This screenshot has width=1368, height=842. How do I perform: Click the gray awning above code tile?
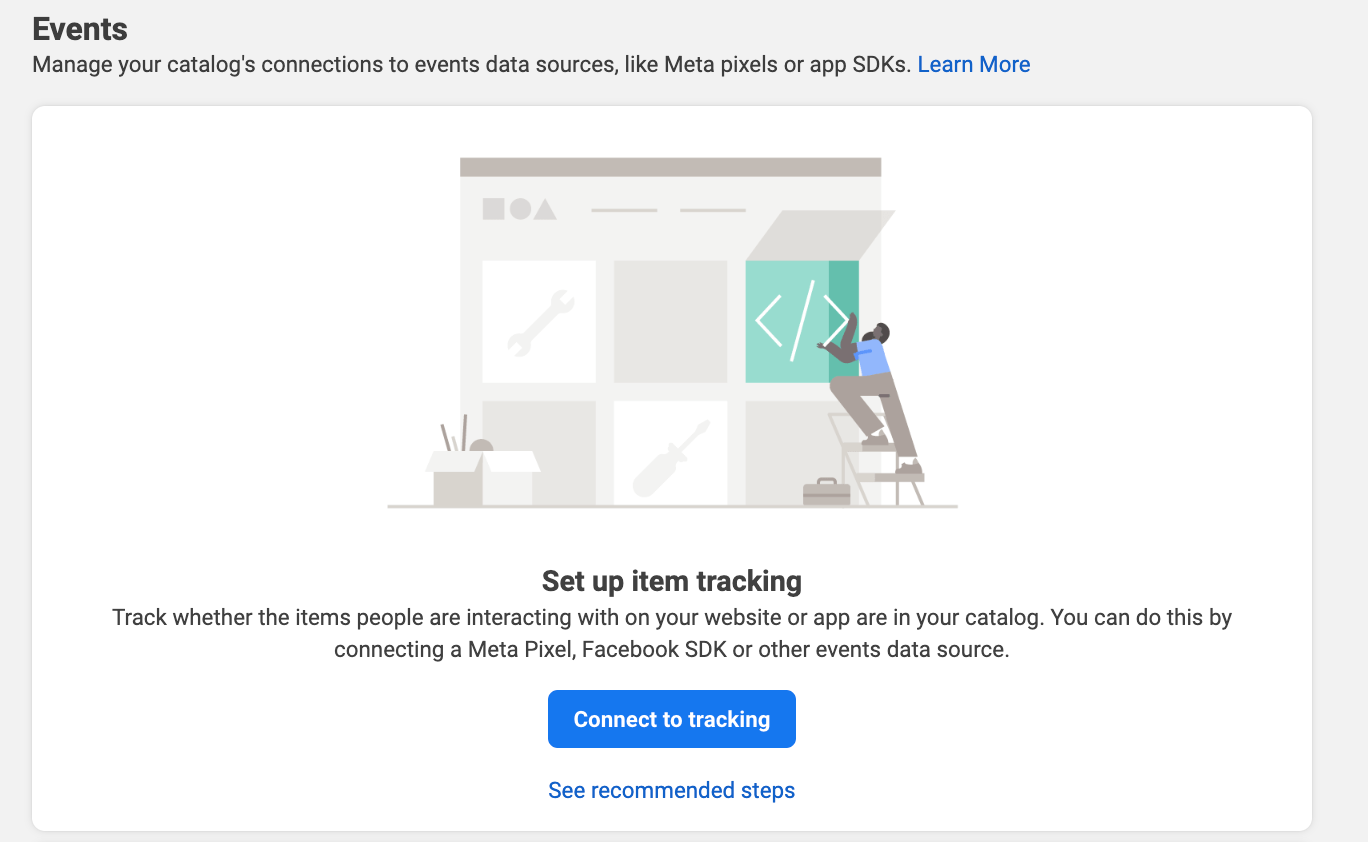click(820, 235)
